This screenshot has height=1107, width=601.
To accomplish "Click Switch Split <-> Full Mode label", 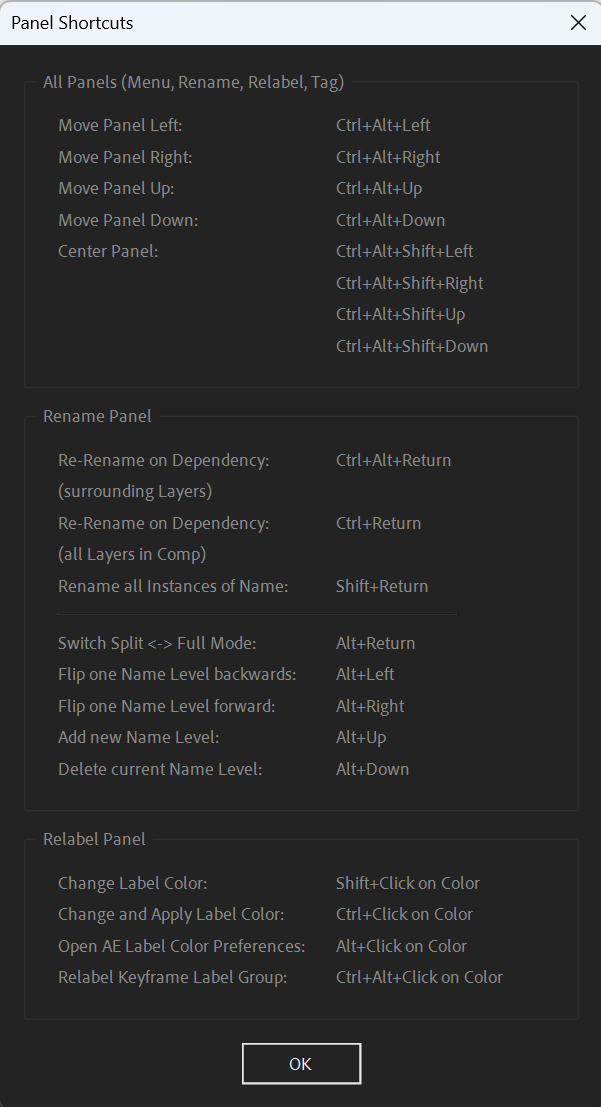I will (x=157, y=643).
